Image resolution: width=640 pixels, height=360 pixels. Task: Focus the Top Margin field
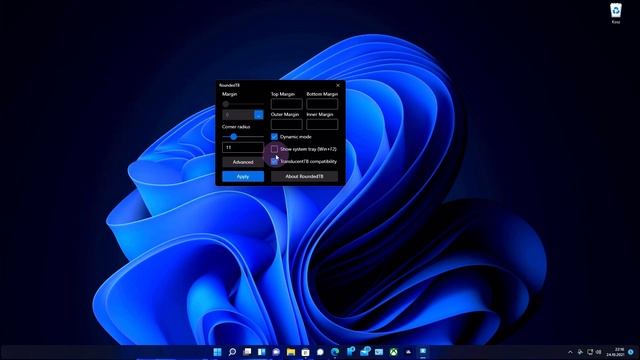(287, 104)
